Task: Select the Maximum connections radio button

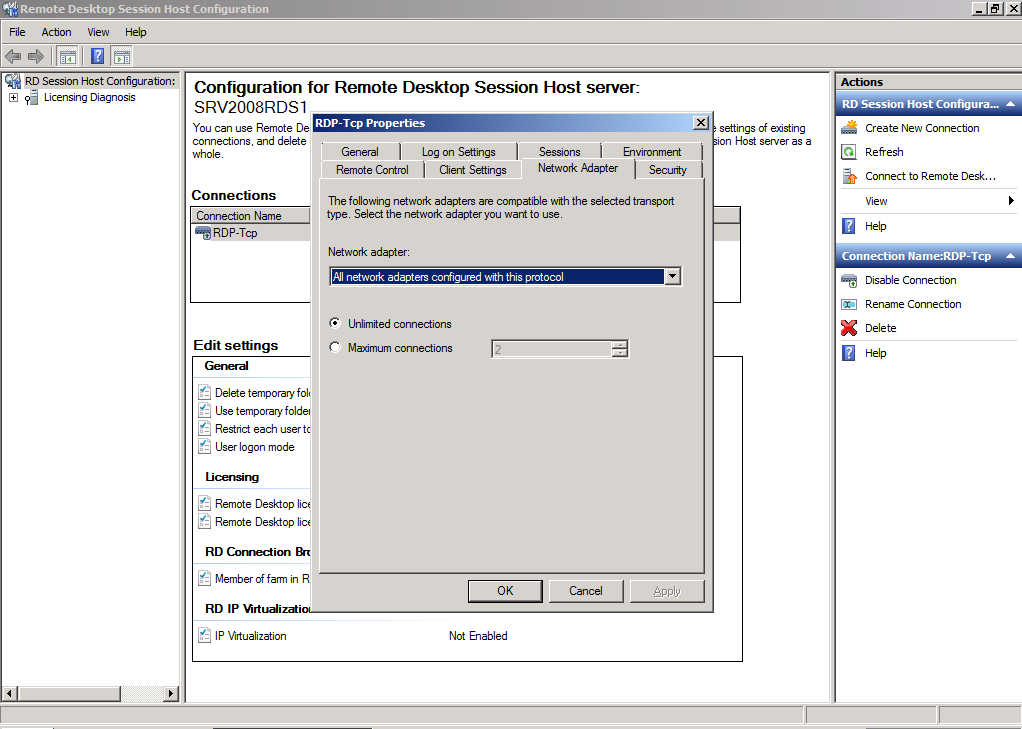Action: (335, 348)
